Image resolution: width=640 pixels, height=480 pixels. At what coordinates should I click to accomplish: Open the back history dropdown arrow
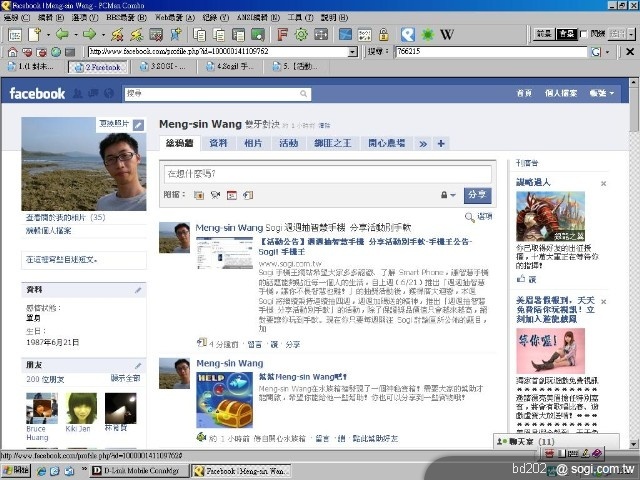[x=76, y=35]
